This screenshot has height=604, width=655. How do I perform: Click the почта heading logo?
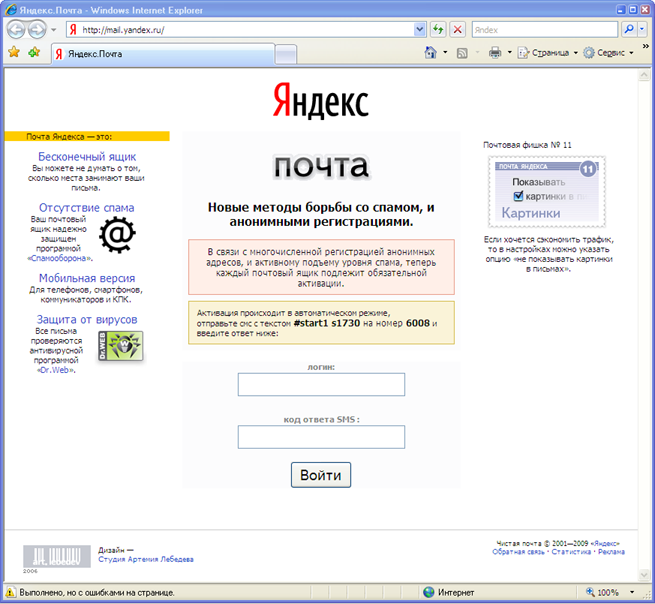[x=321, y=166]
